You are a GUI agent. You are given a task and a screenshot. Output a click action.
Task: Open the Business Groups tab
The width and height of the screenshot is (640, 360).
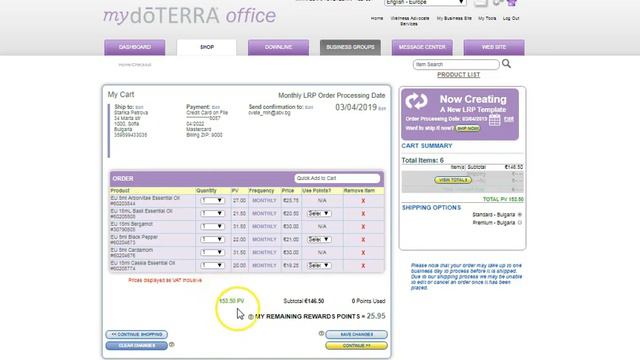tap(350, 47)
